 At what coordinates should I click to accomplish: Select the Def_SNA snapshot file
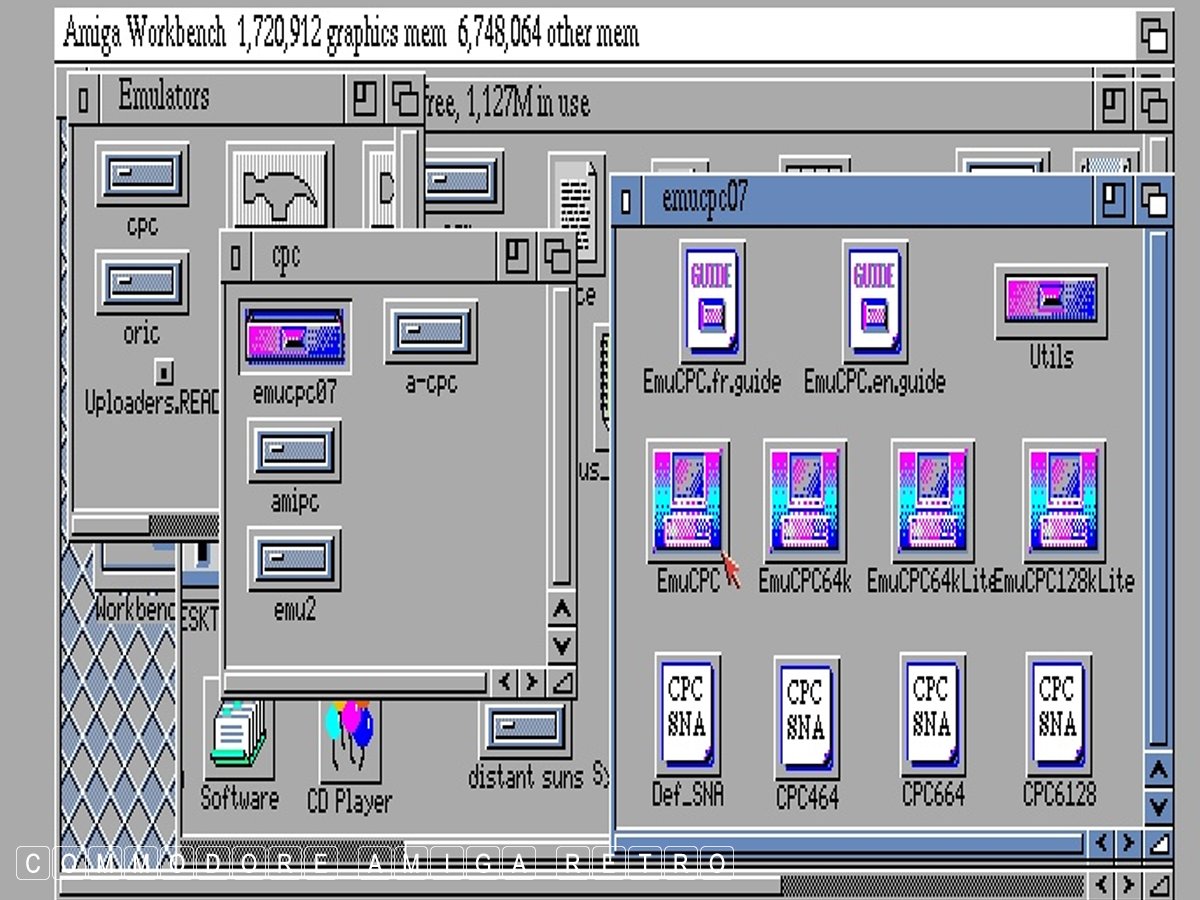[687, 714]
